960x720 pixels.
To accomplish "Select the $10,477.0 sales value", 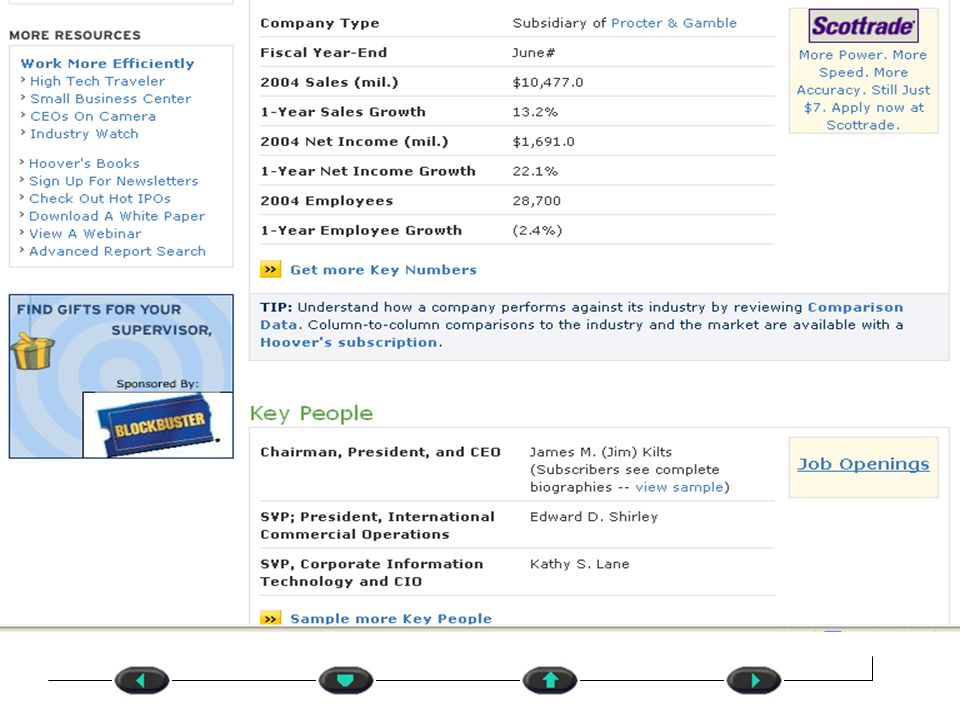I will tap(548, 83).
